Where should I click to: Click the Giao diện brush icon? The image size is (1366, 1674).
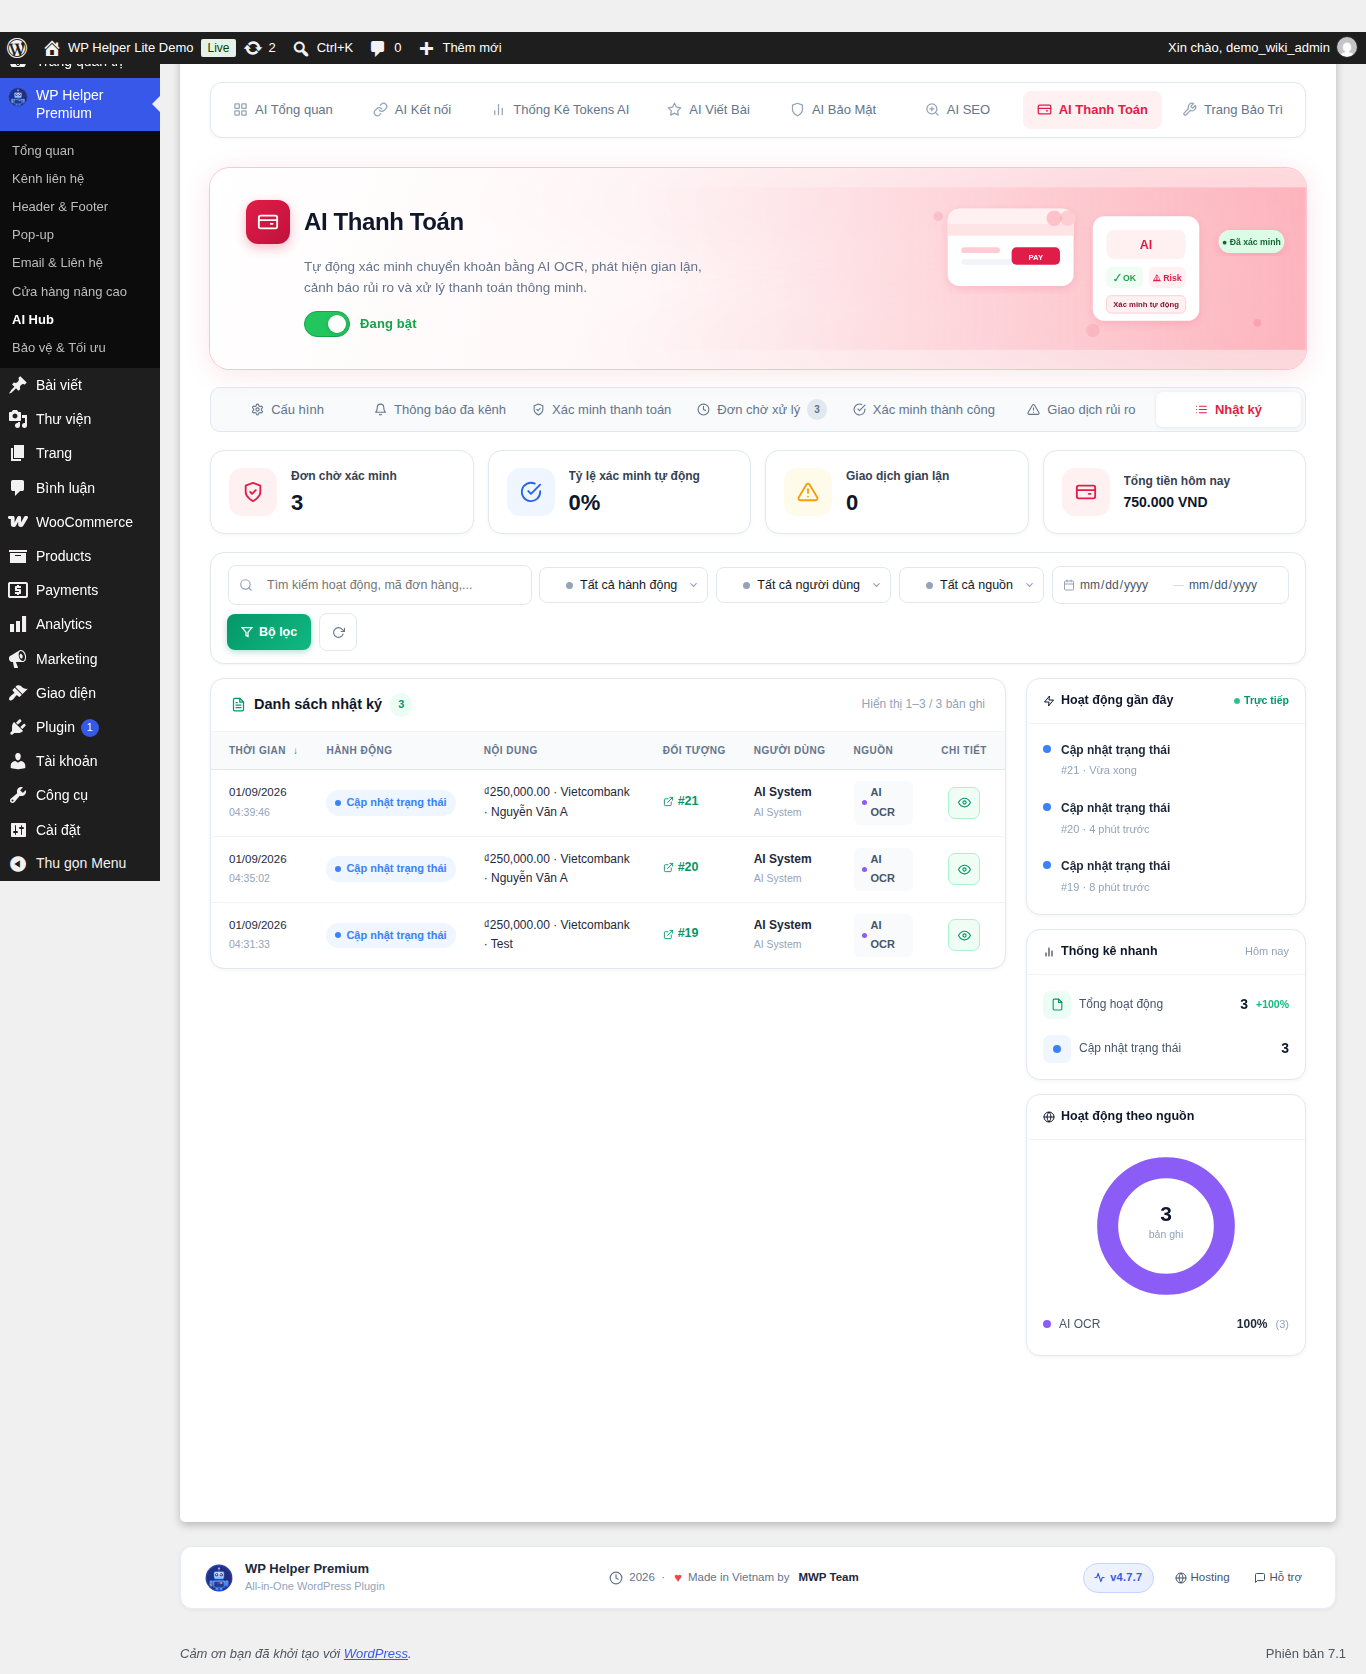click(x=18, y=693)
